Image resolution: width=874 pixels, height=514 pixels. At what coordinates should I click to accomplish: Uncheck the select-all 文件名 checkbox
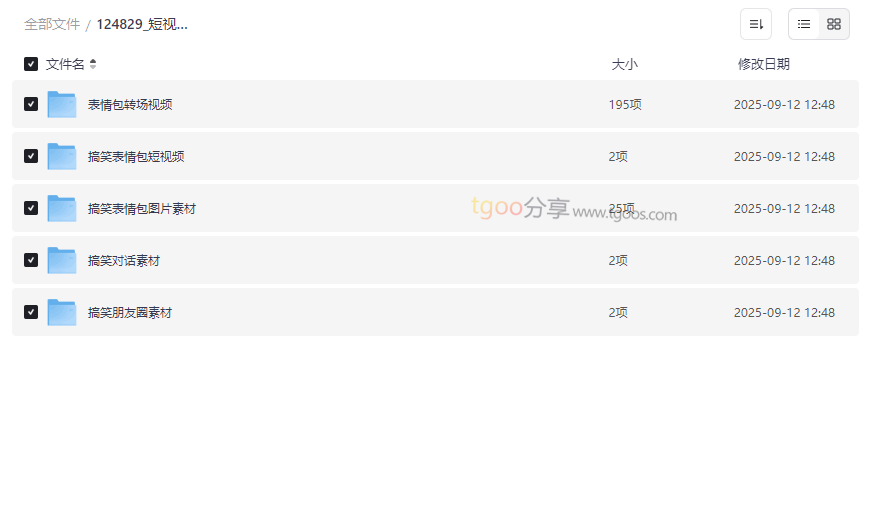point(31,64)
